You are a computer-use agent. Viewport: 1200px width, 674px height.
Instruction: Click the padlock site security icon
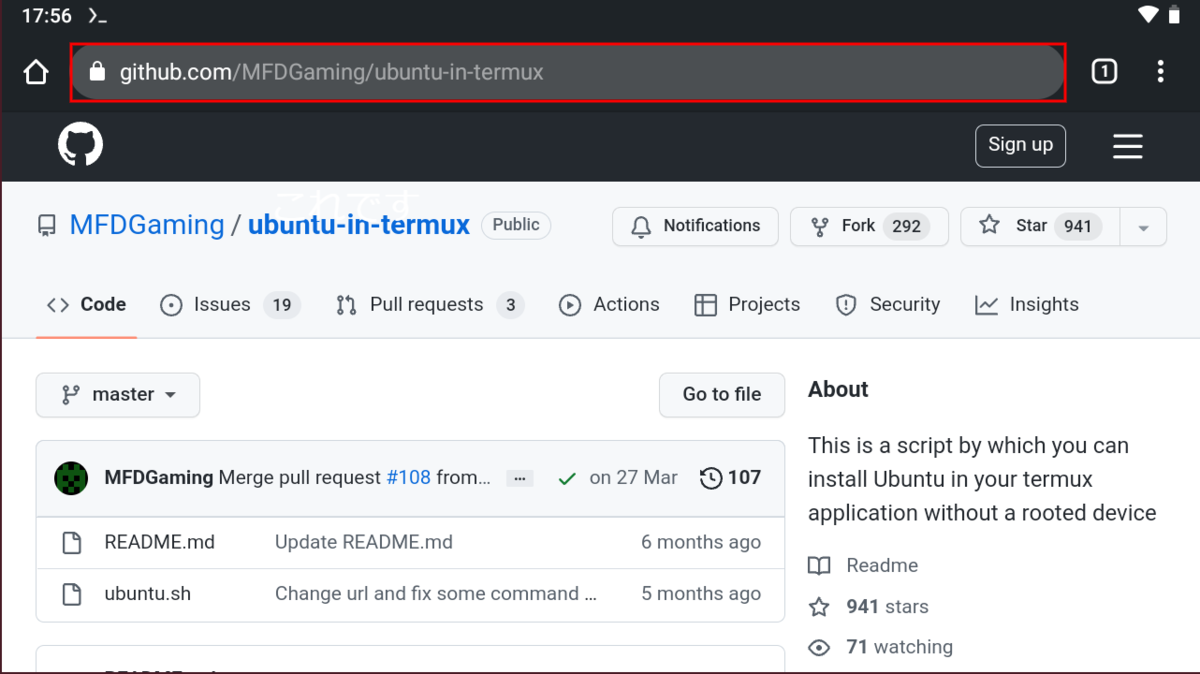pos(97,72)
